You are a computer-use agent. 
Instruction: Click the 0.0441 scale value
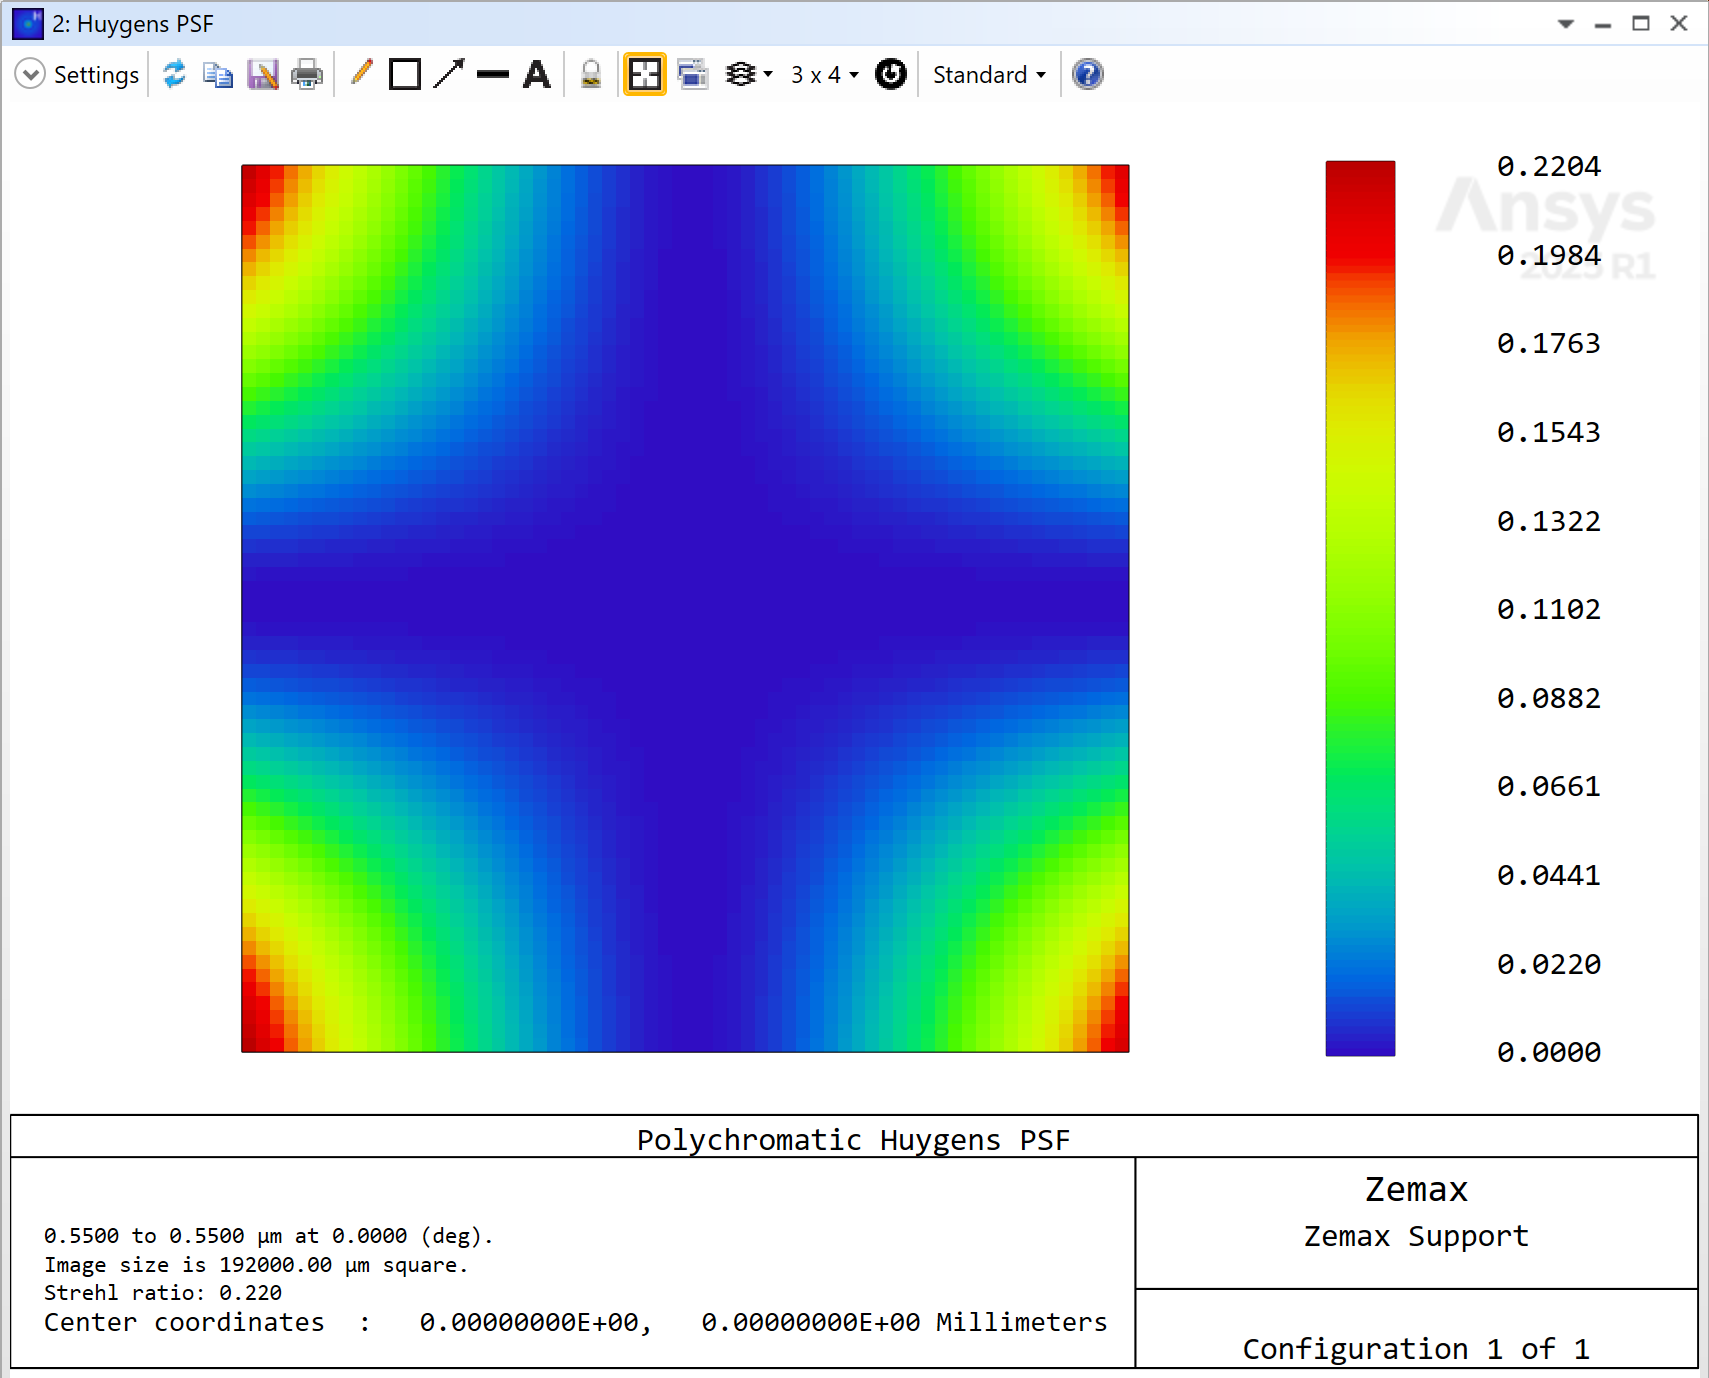coord(1549,875)
